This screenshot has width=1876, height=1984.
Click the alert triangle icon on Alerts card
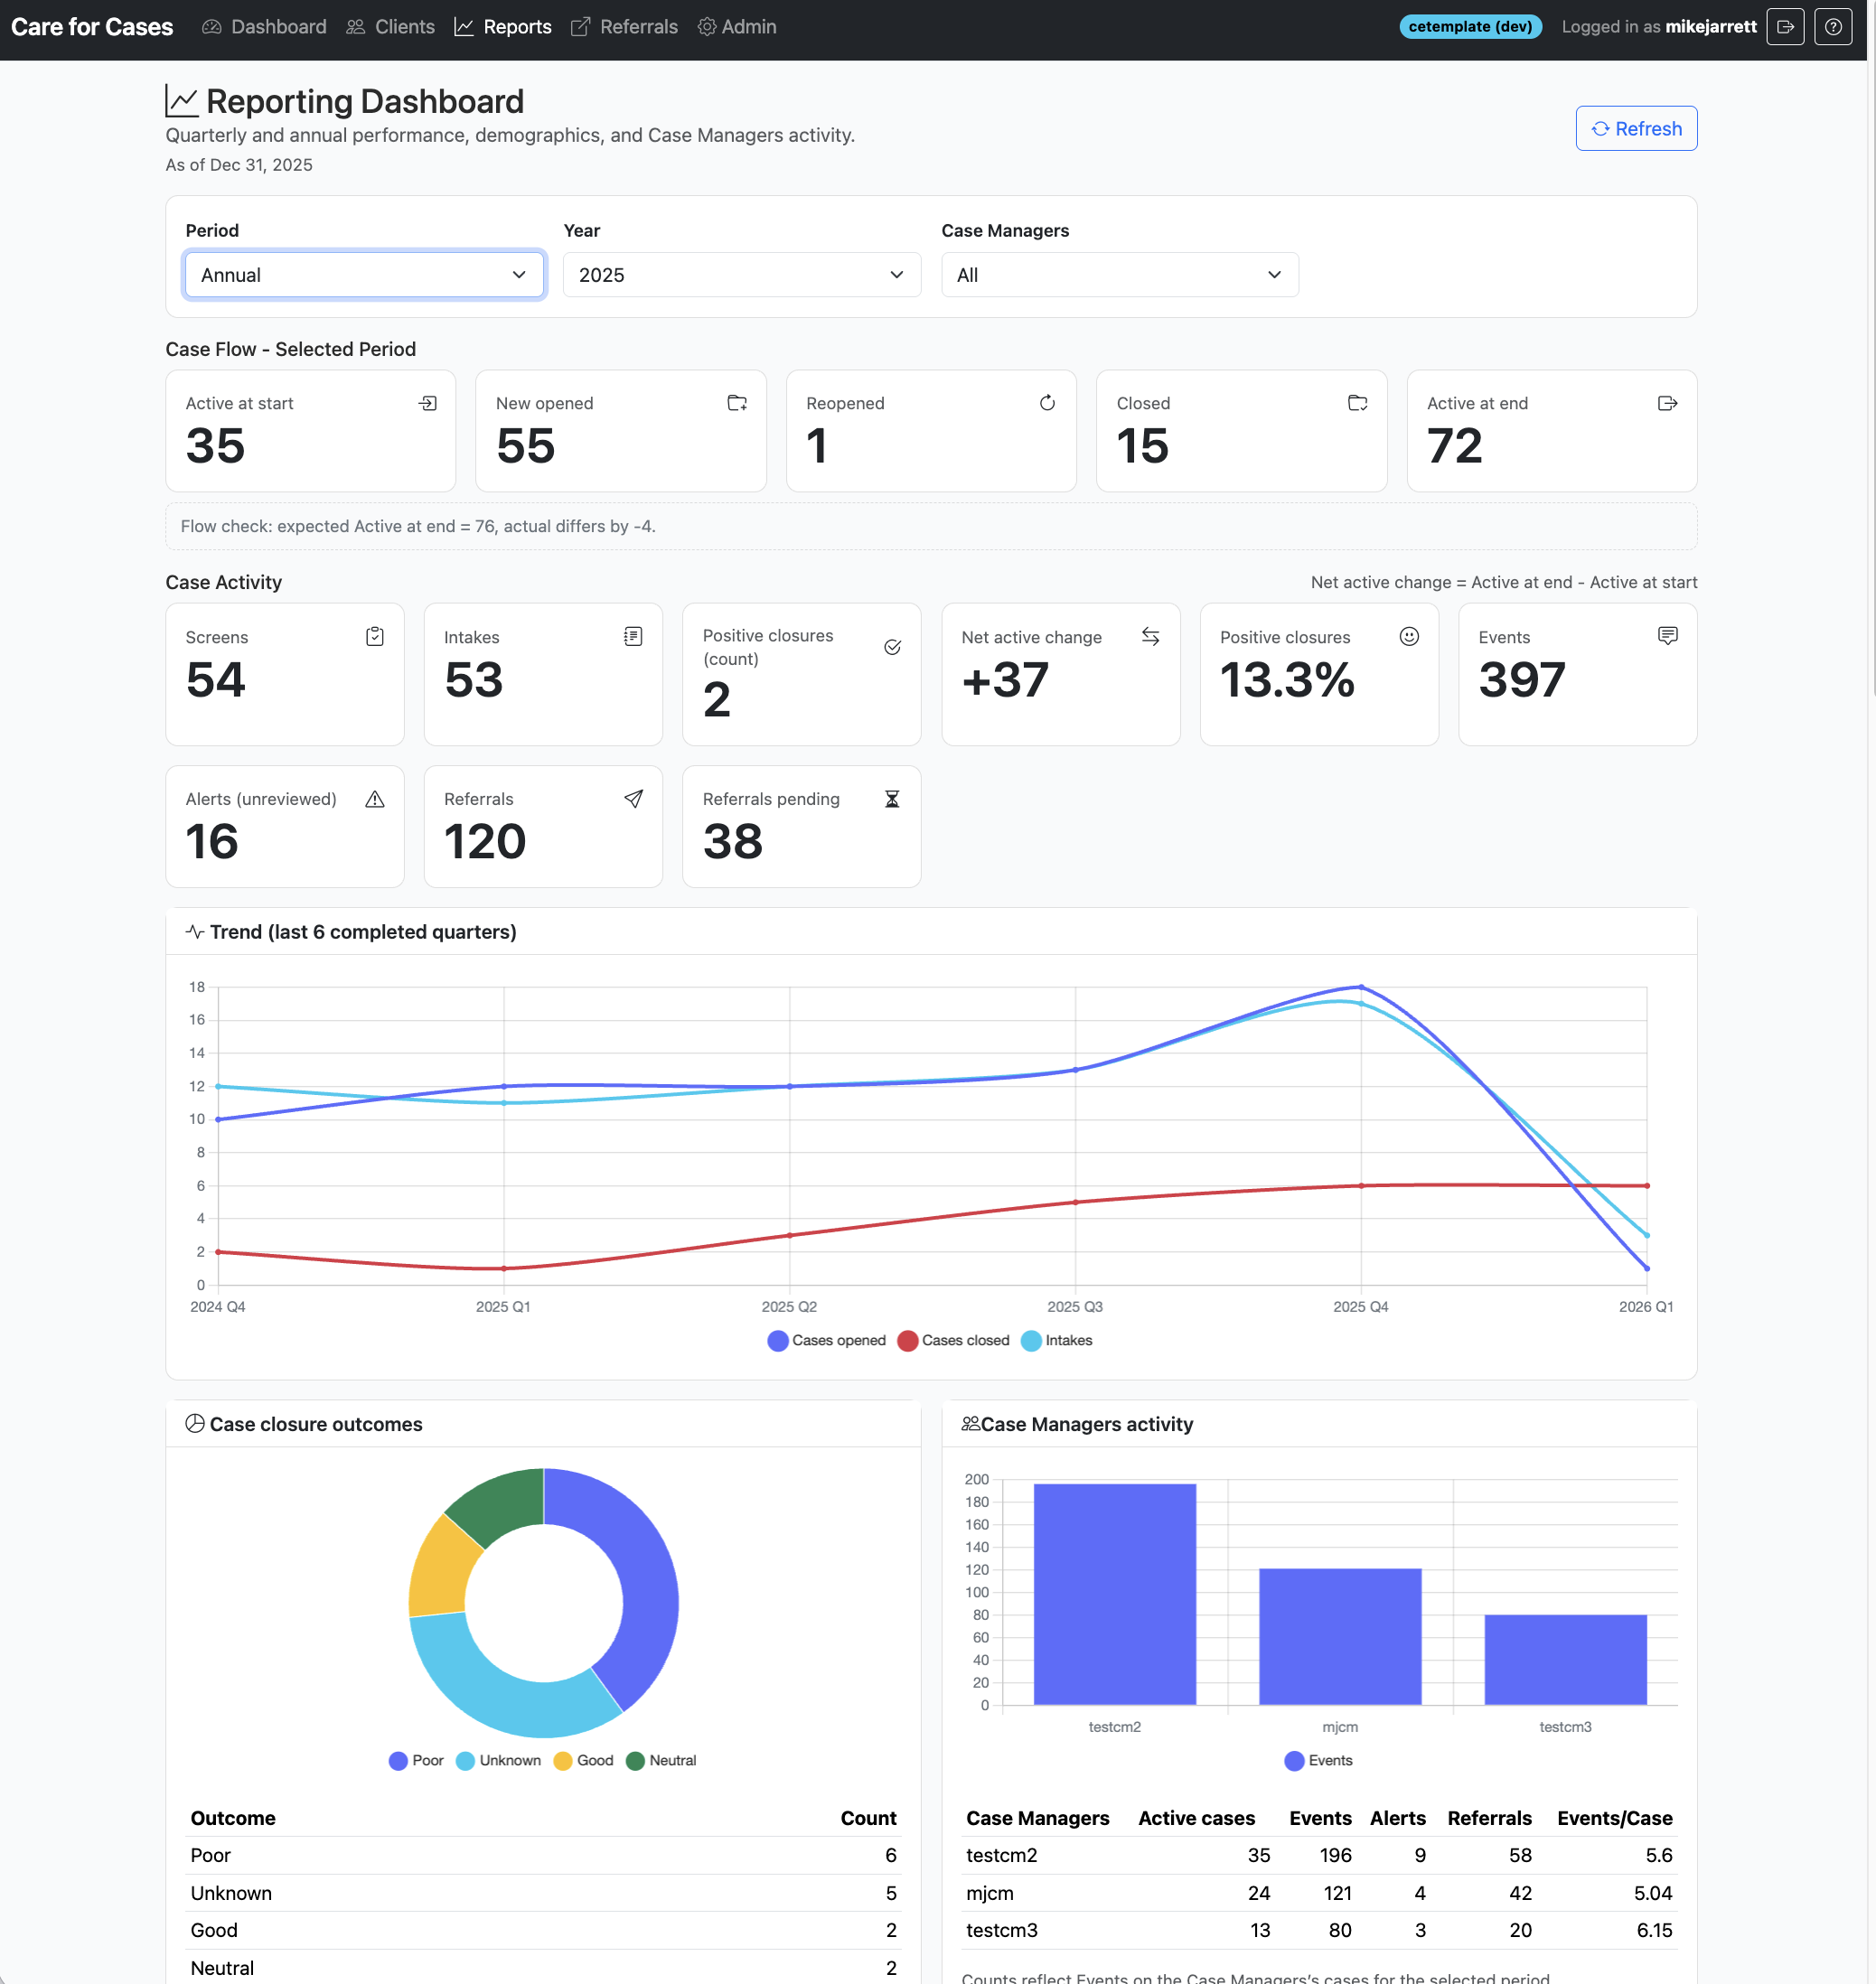375,799
